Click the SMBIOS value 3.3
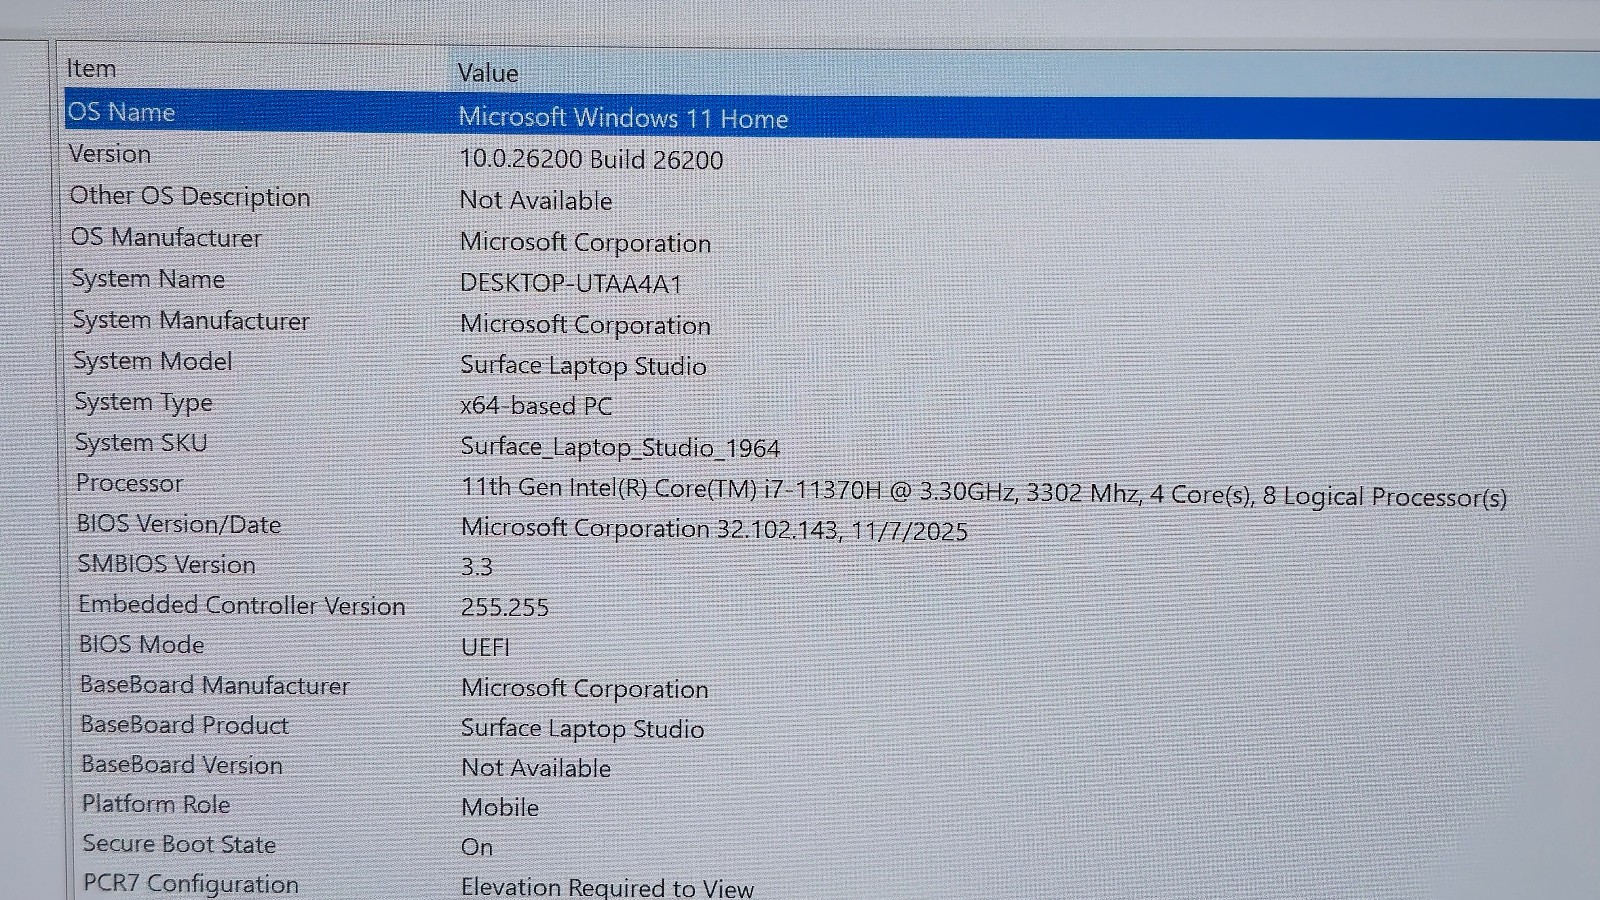 [x=477, y=567]
